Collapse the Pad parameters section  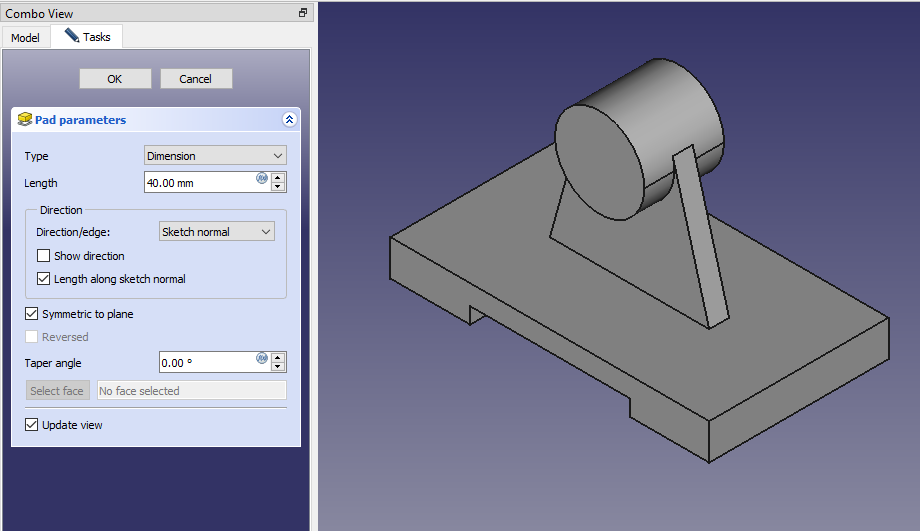click(289, 120)
